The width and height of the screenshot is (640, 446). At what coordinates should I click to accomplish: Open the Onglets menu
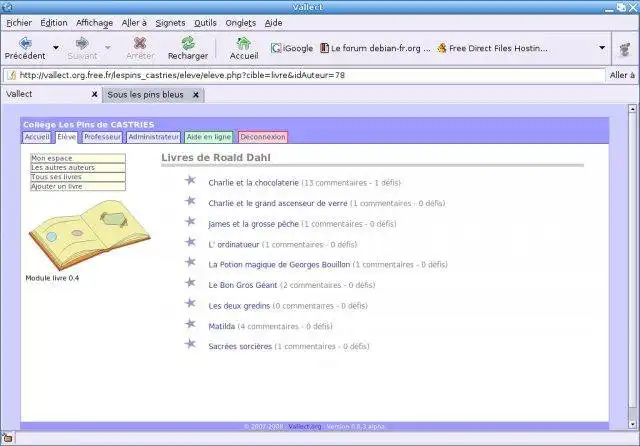tap(240, 23)
